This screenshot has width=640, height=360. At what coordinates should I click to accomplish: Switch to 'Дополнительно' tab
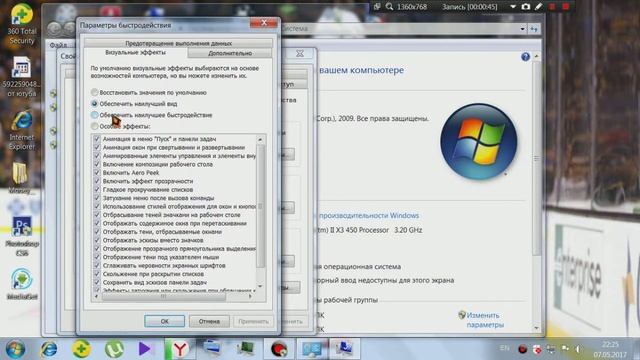[x=230, y=53]
